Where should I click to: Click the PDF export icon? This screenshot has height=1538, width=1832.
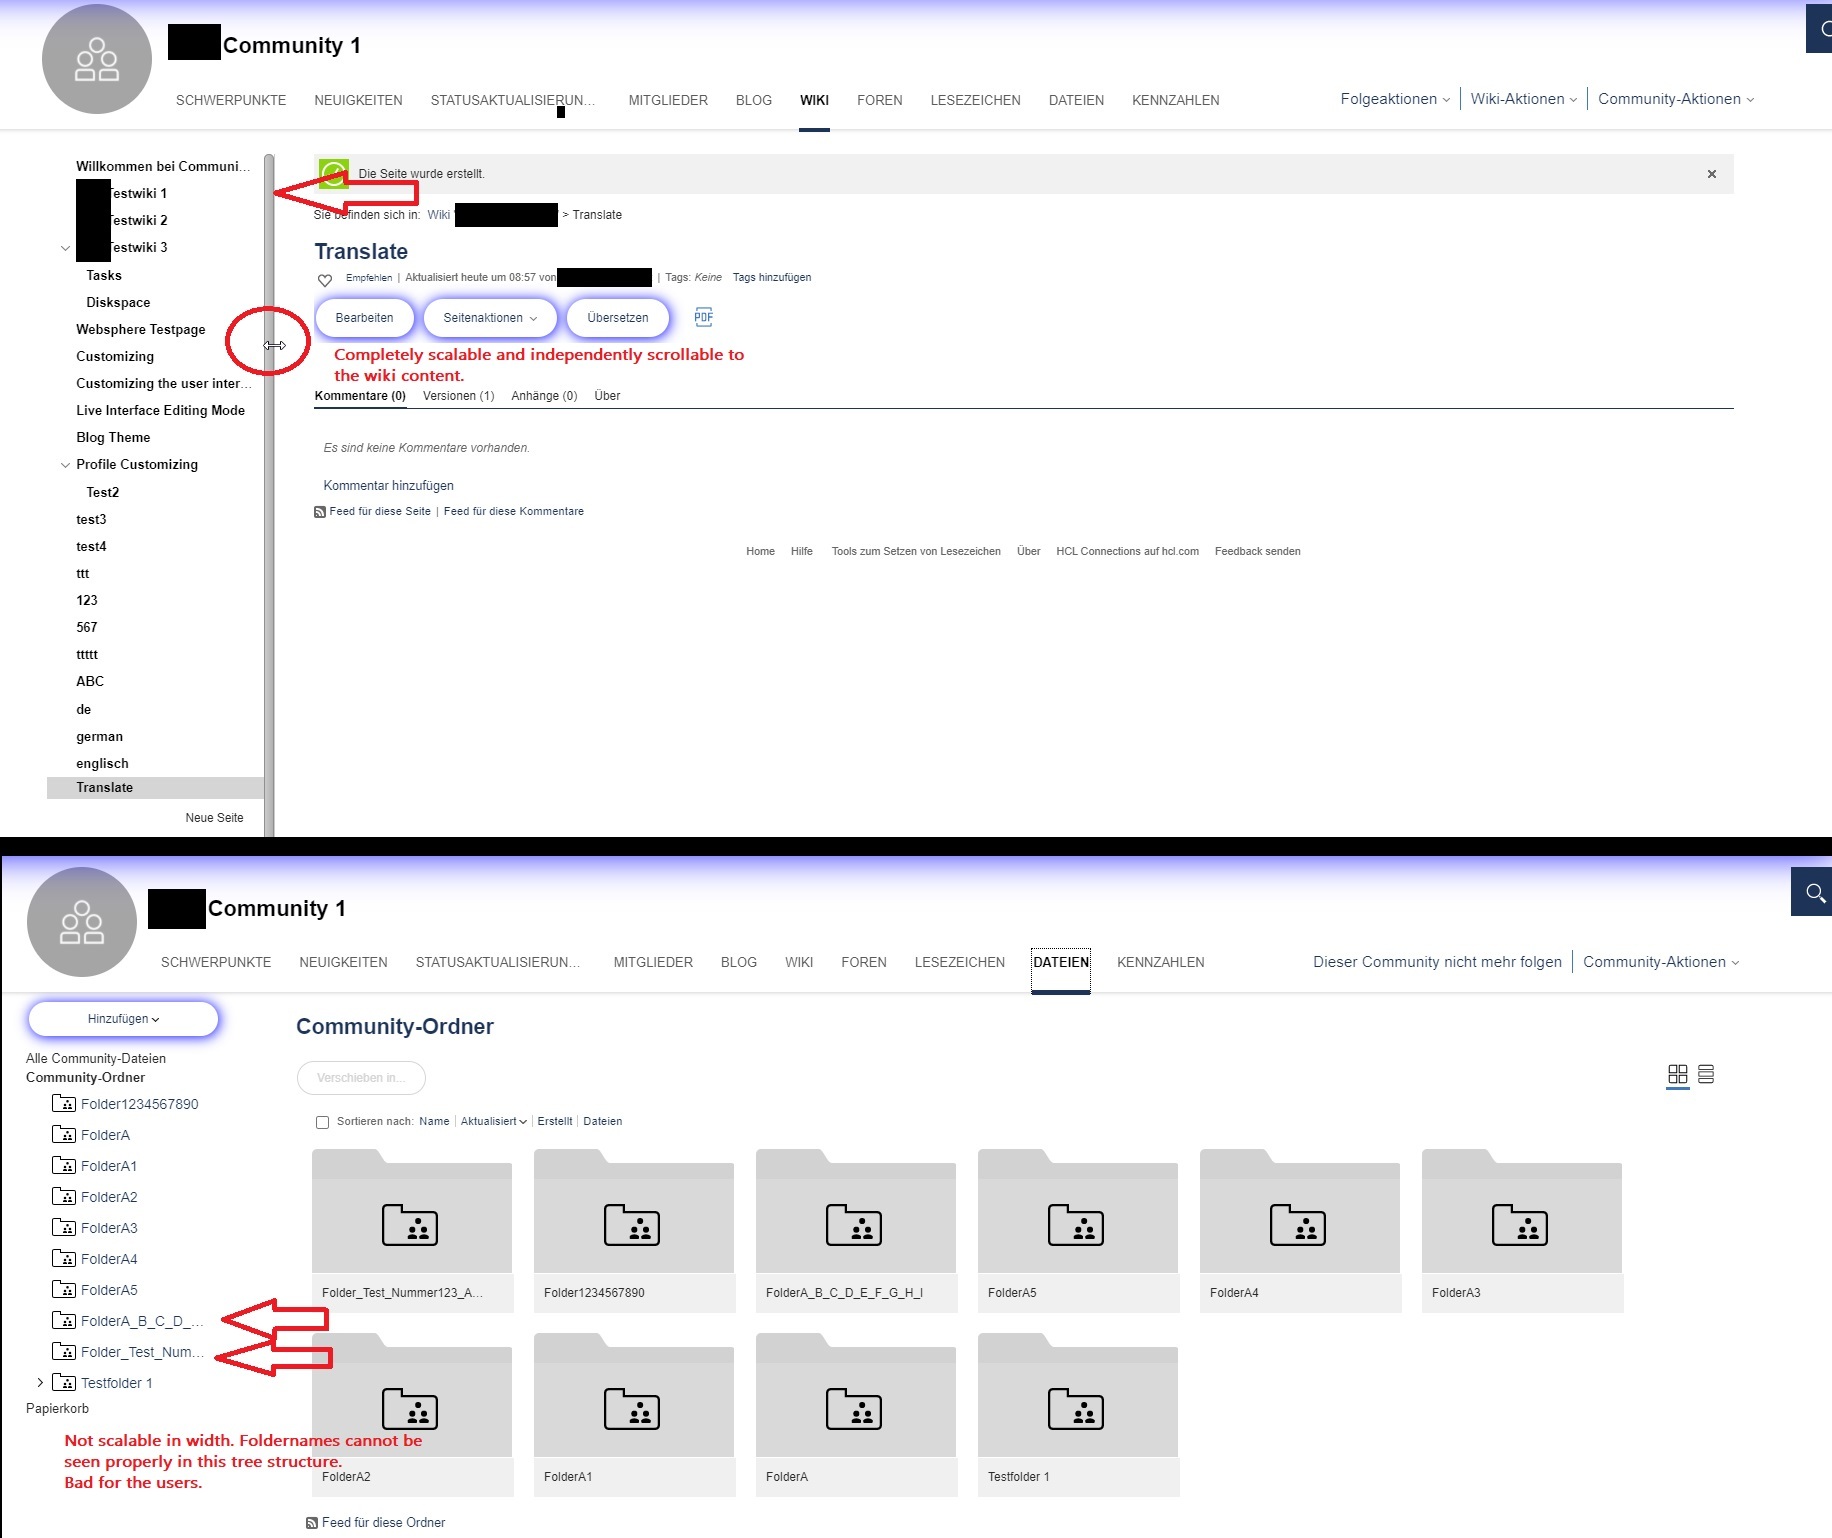pos(703,317)
